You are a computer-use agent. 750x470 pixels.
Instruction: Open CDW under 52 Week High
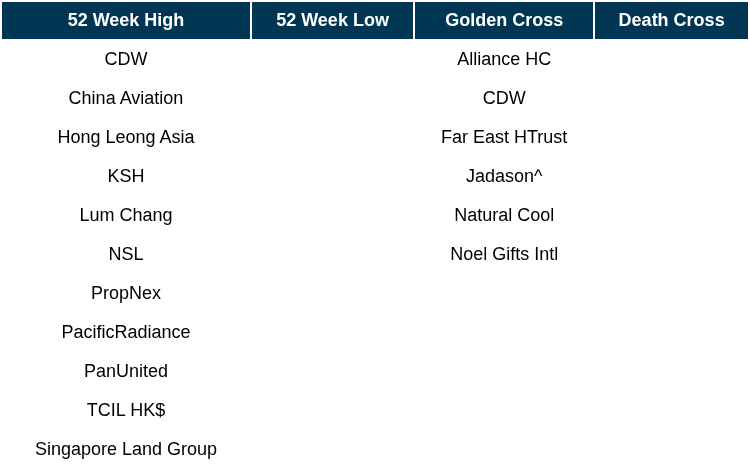tap(126, 59)
